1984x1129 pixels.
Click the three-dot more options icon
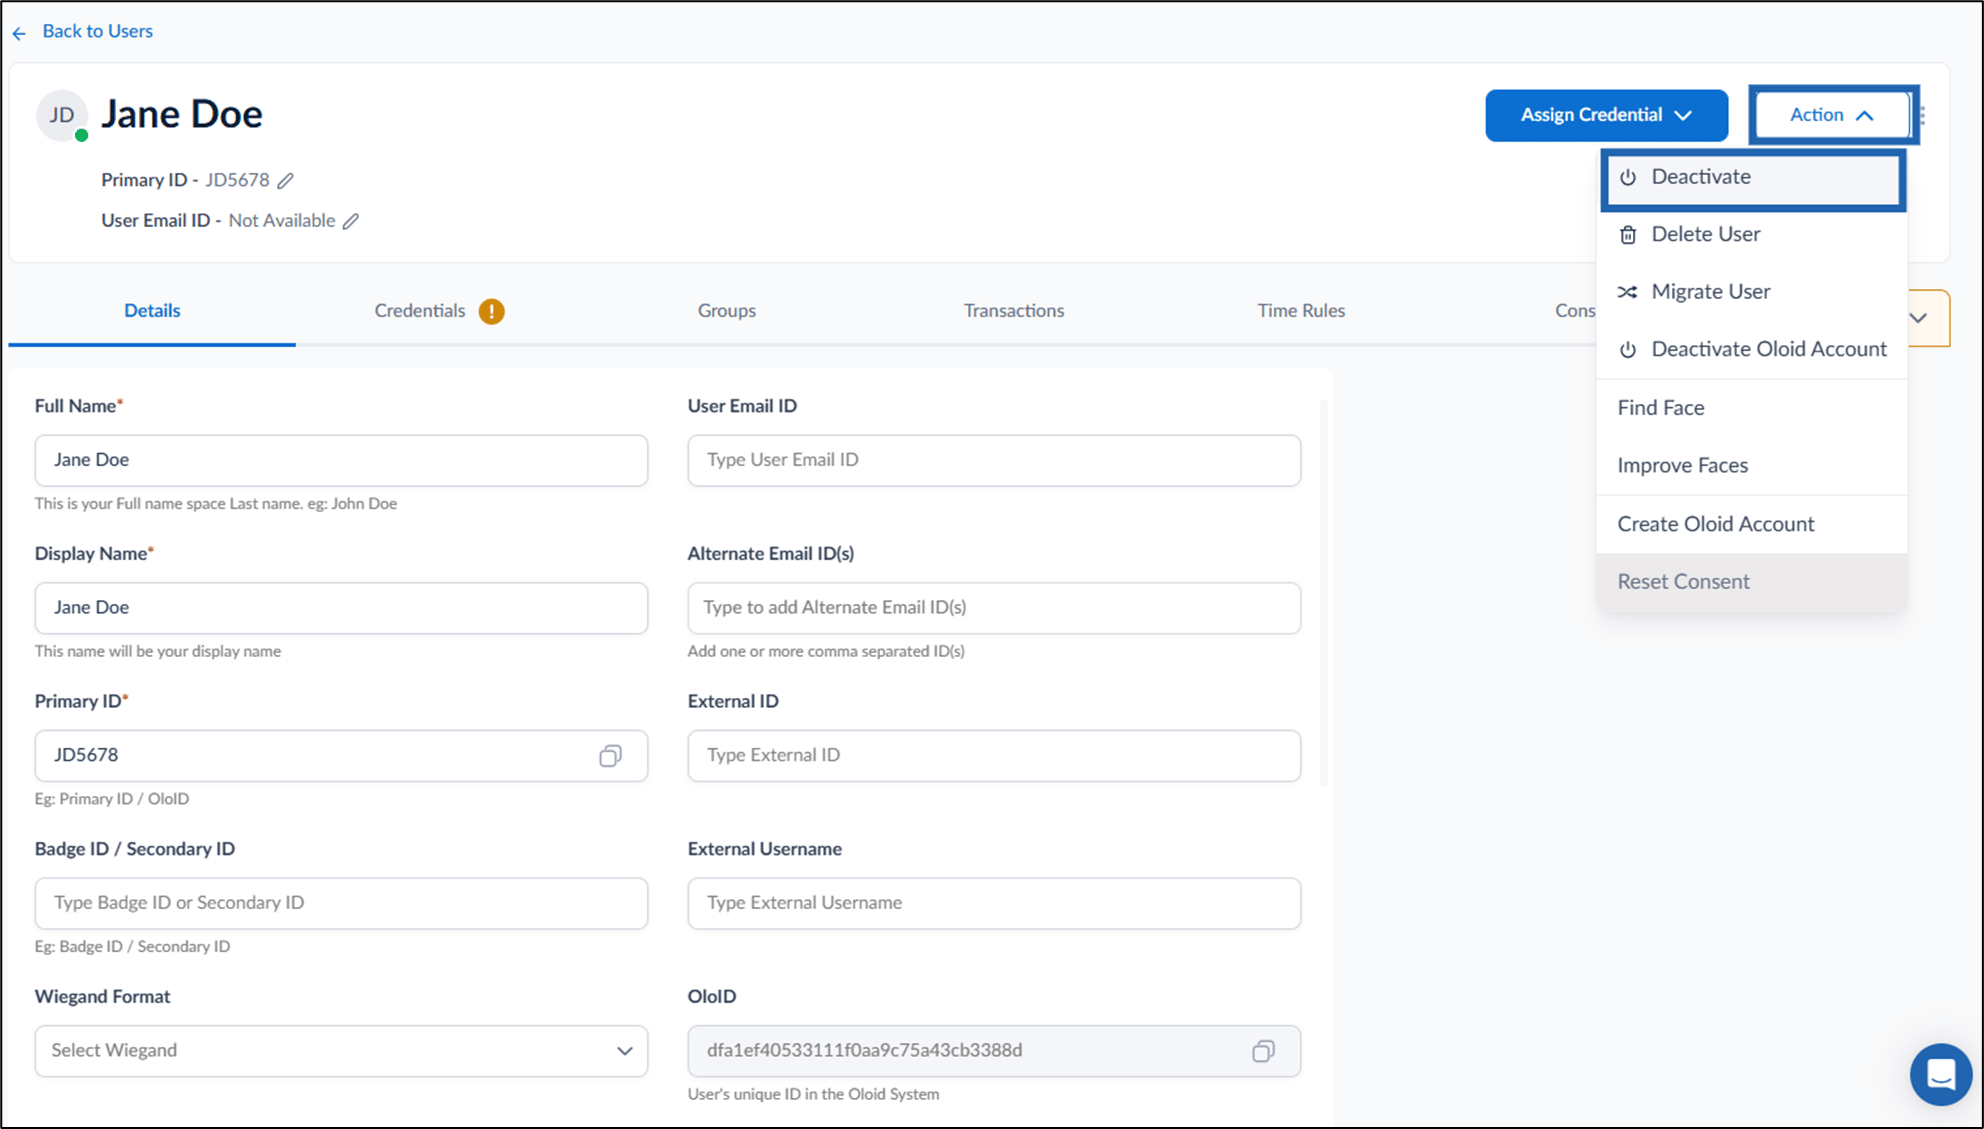(1923, 115)
